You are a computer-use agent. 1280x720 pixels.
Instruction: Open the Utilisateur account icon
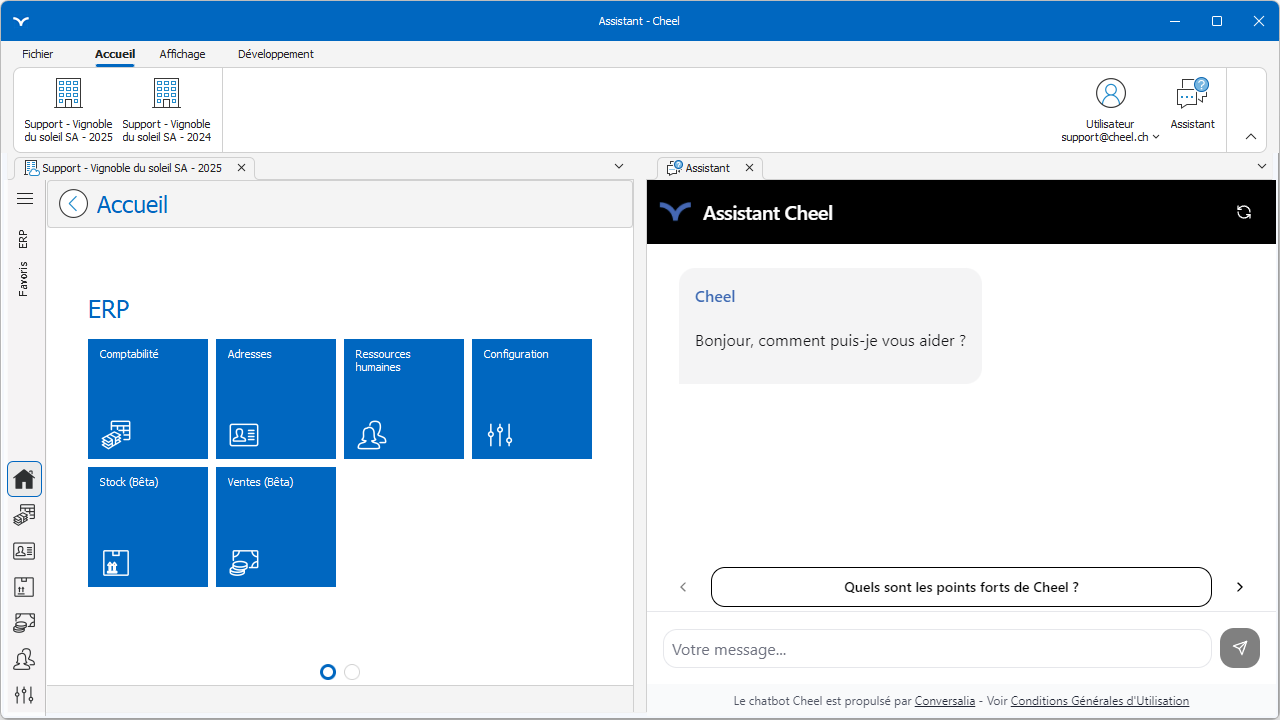[1110, 94]
